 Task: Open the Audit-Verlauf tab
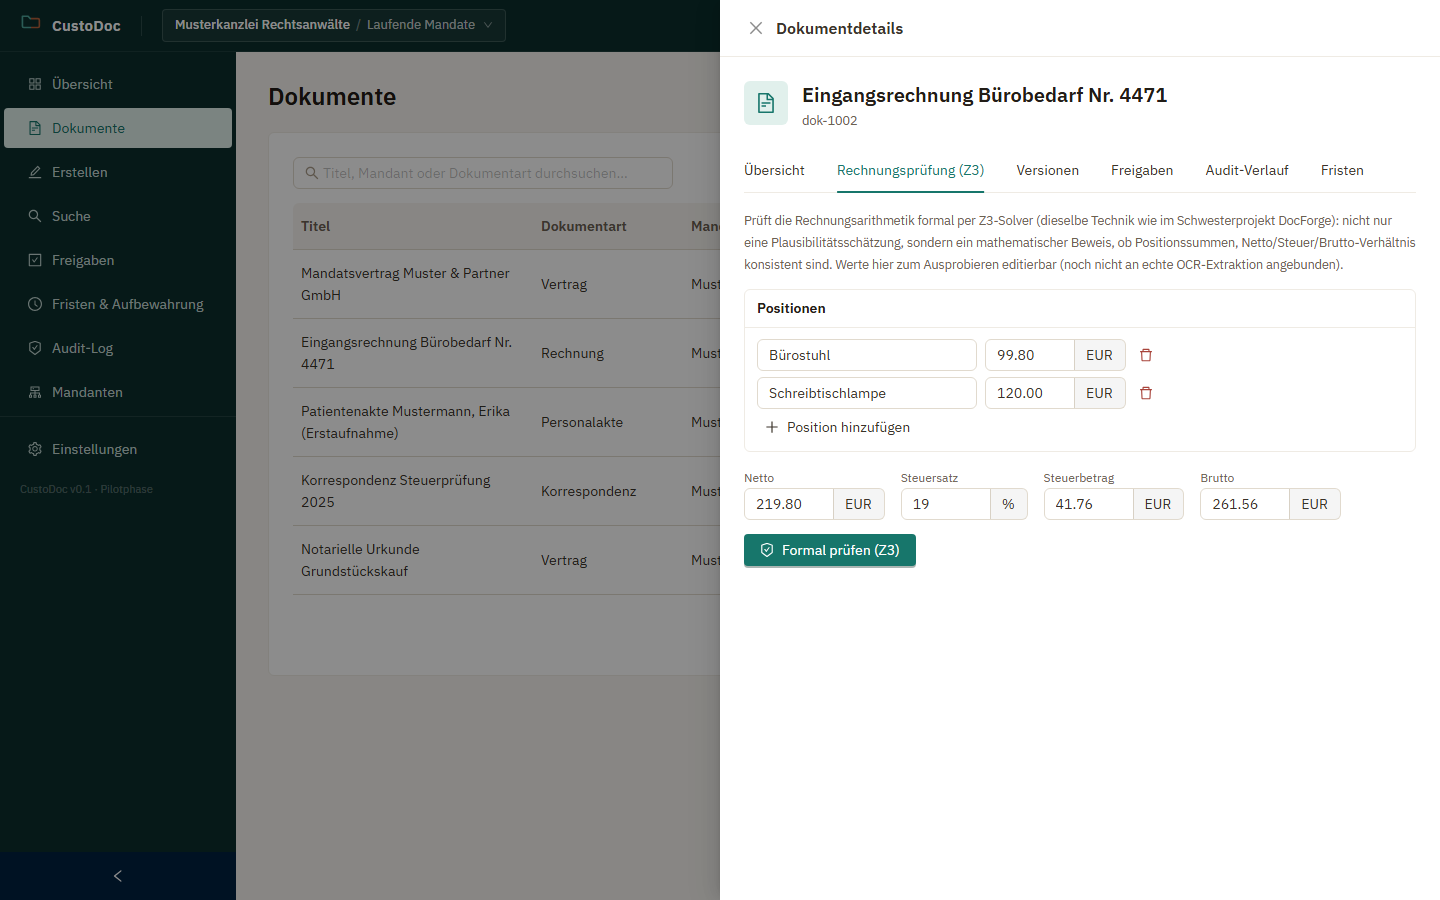(x=1247, y=170)
